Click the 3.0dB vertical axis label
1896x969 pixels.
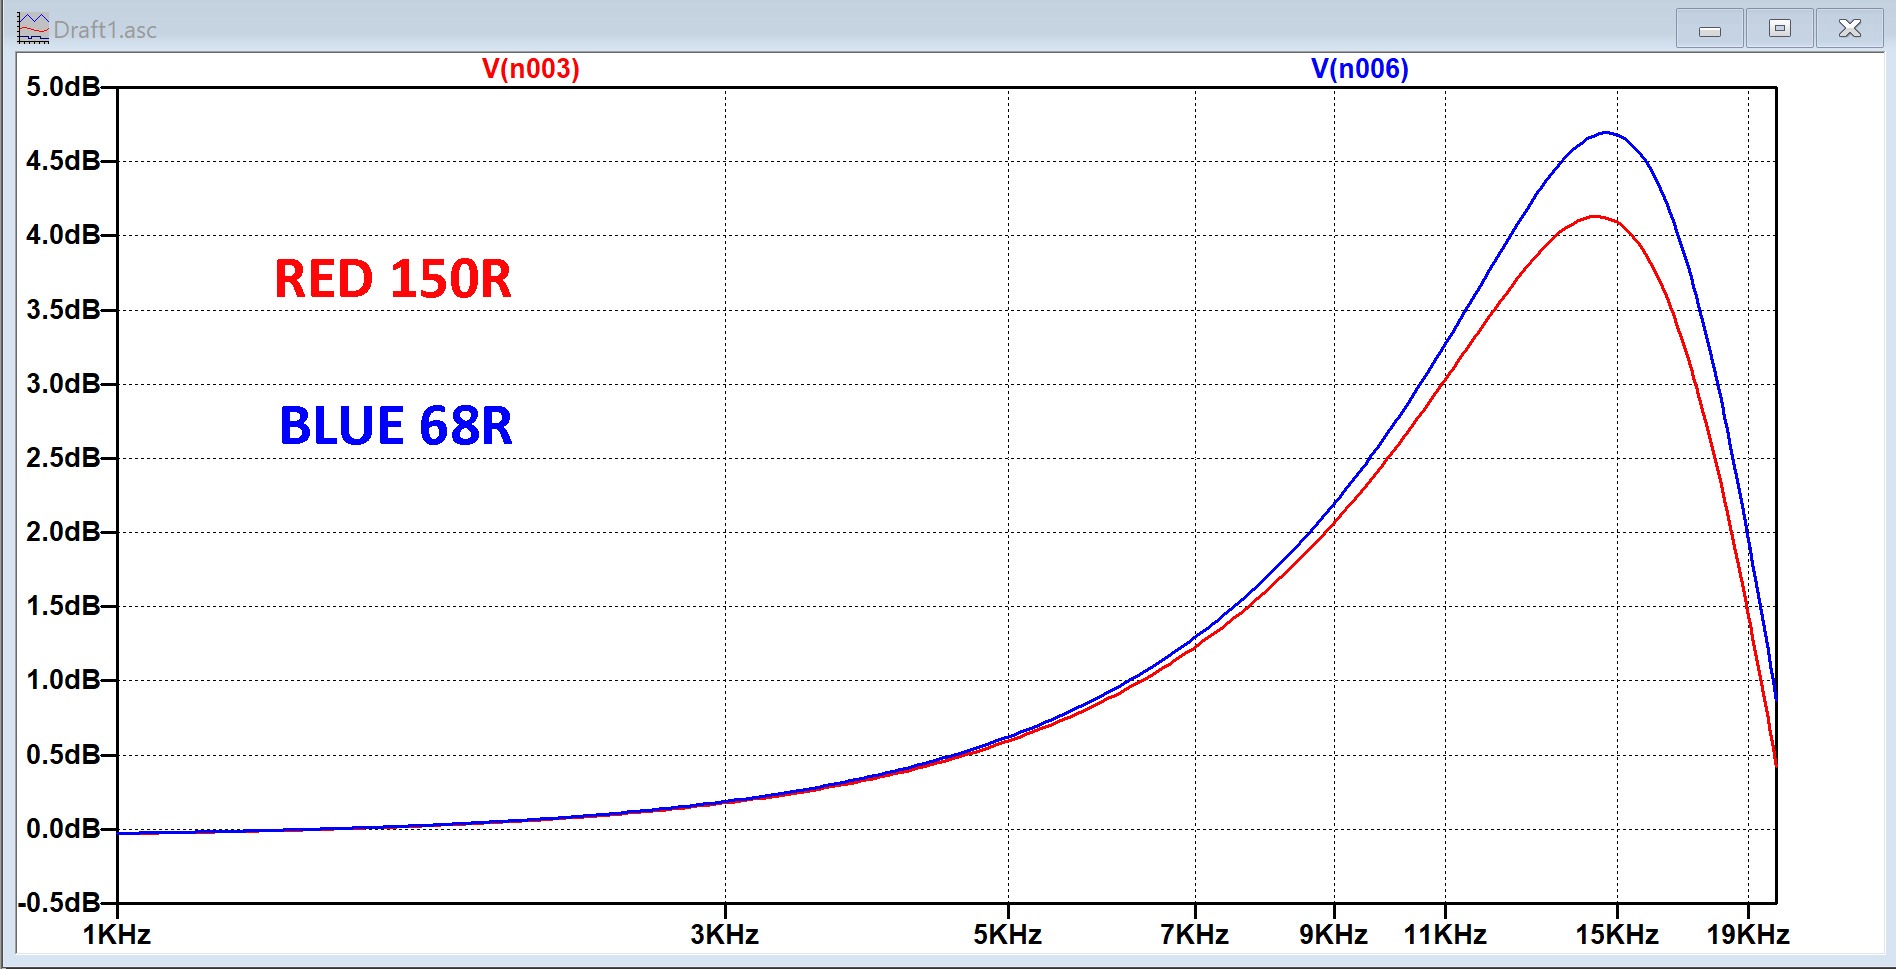(63, 384)
